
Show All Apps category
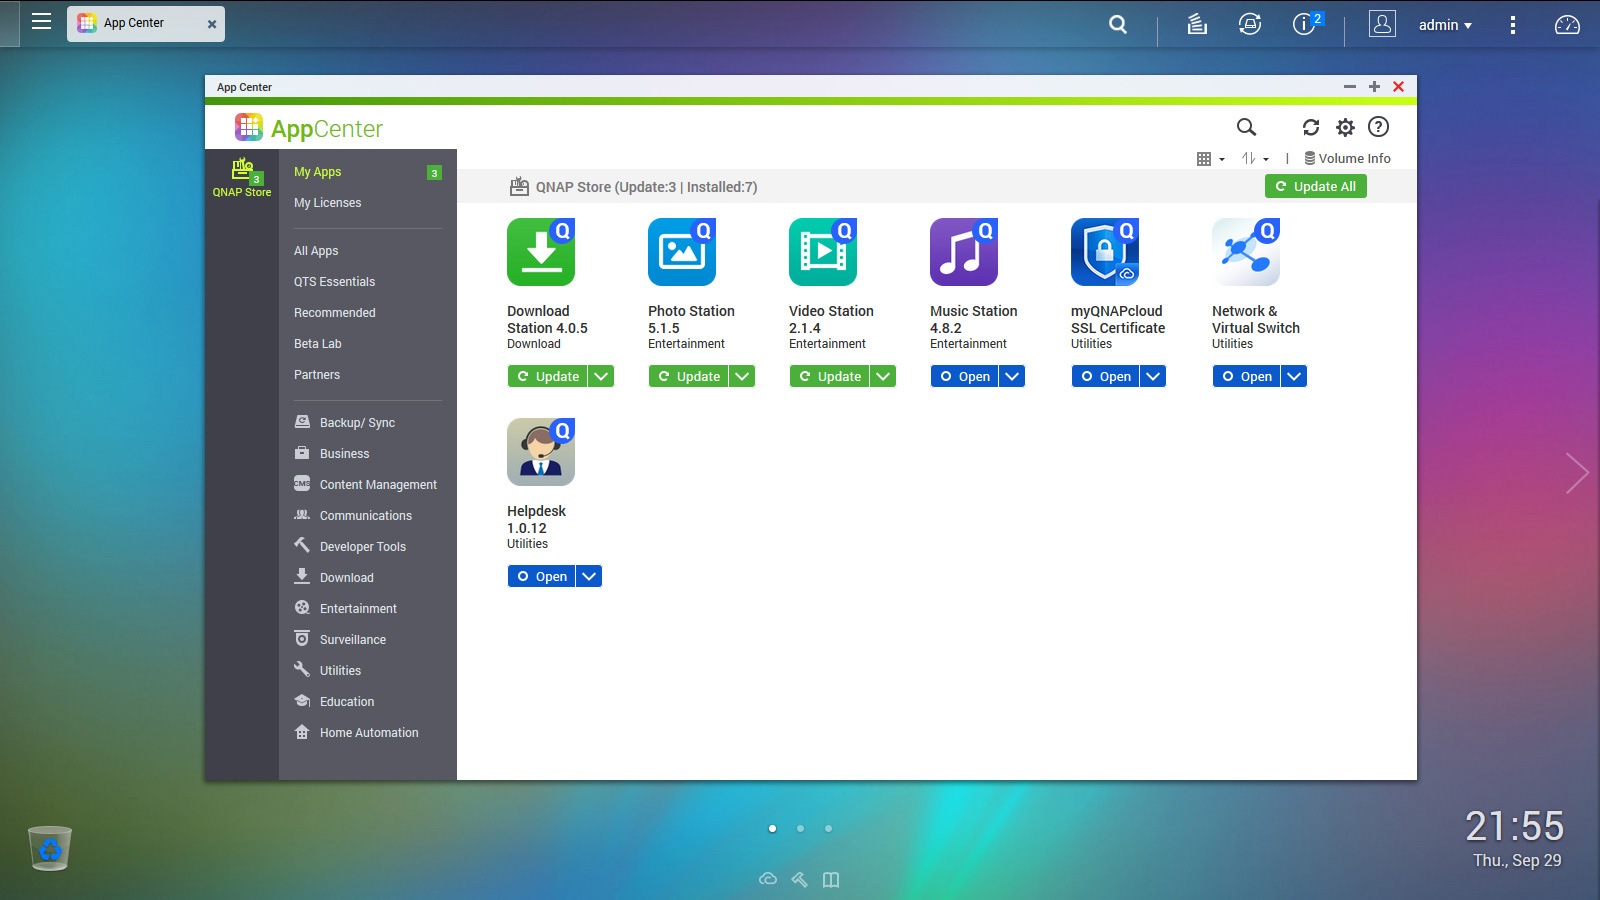tap(316, 251)
